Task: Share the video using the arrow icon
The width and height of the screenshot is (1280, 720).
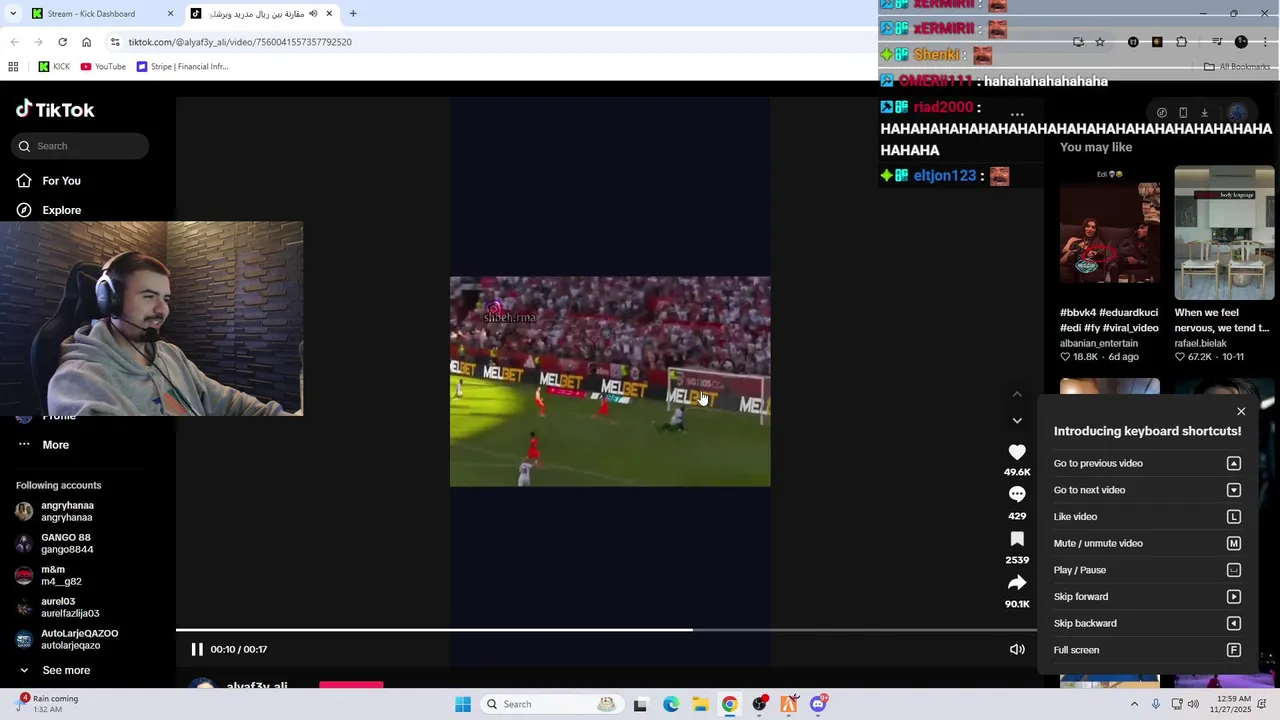Action: 1017,583
